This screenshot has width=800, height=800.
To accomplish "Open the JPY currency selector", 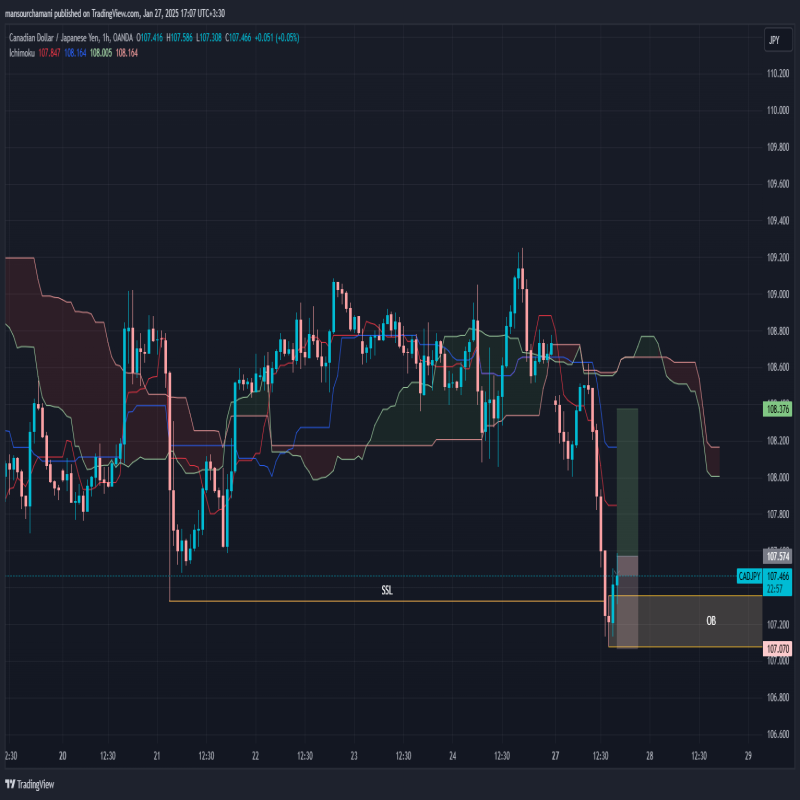I will 773,40.
